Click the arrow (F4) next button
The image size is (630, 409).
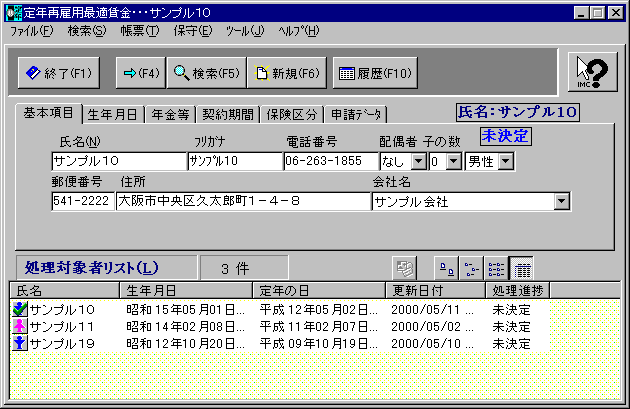(x=141, y=73)
